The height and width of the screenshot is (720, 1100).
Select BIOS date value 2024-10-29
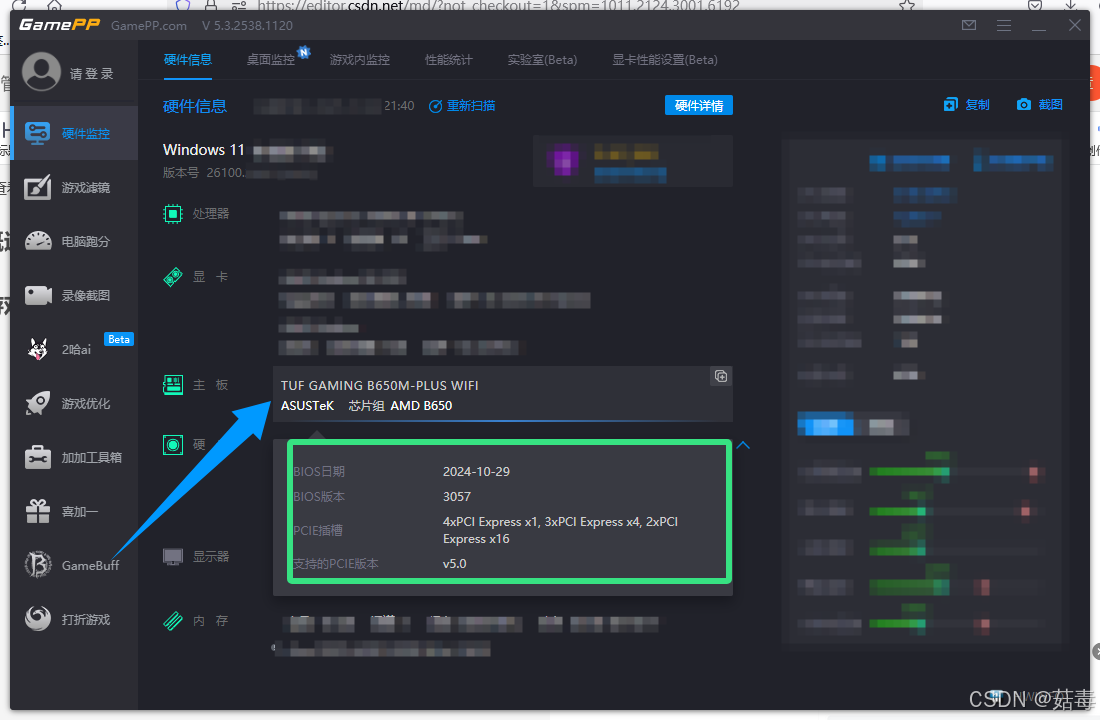coord(476,472)
